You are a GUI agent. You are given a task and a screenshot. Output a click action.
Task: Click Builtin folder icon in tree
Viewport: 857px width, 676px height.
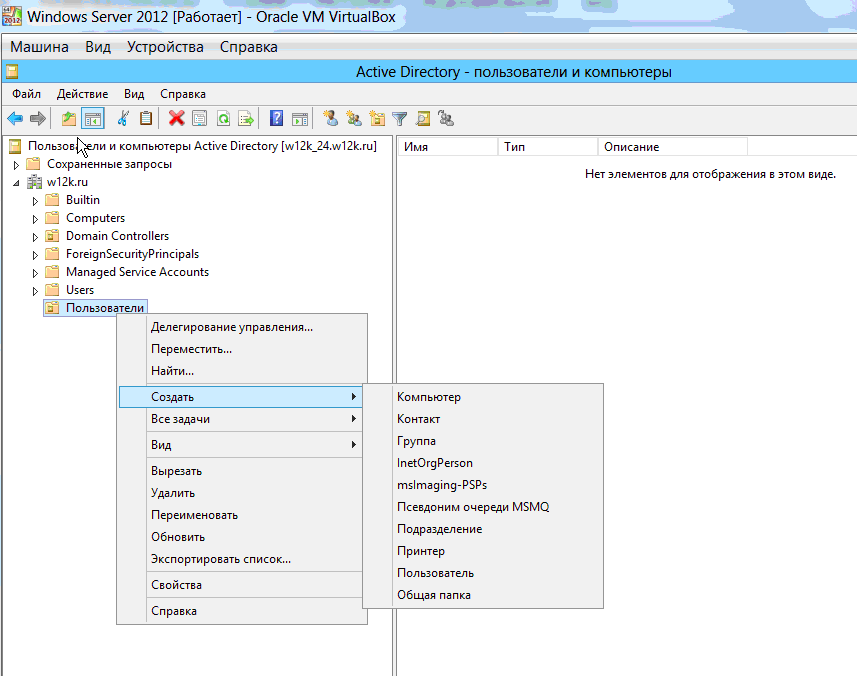click(x=52, y=199)
